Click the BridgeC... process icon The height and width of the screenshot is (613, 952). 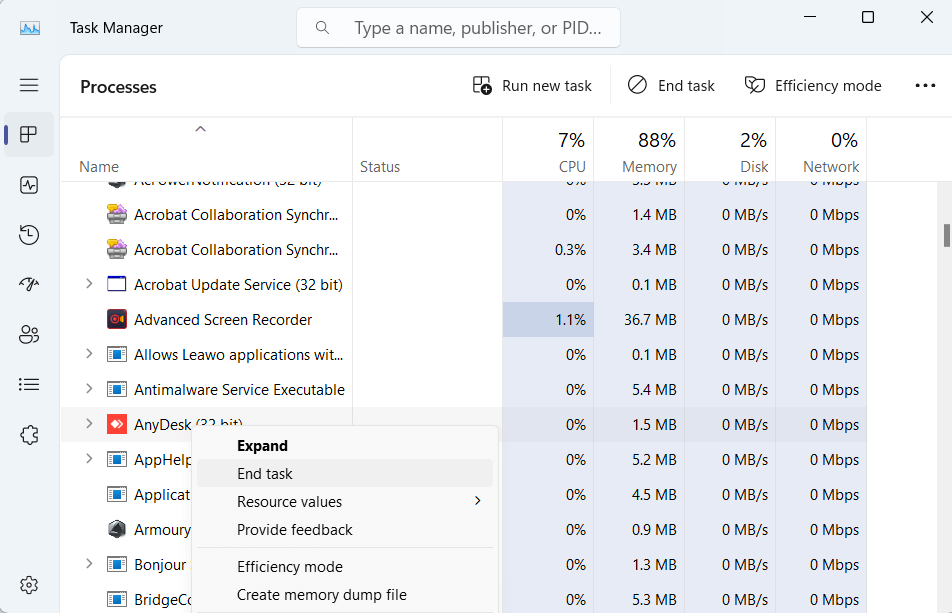click(117, 600)
